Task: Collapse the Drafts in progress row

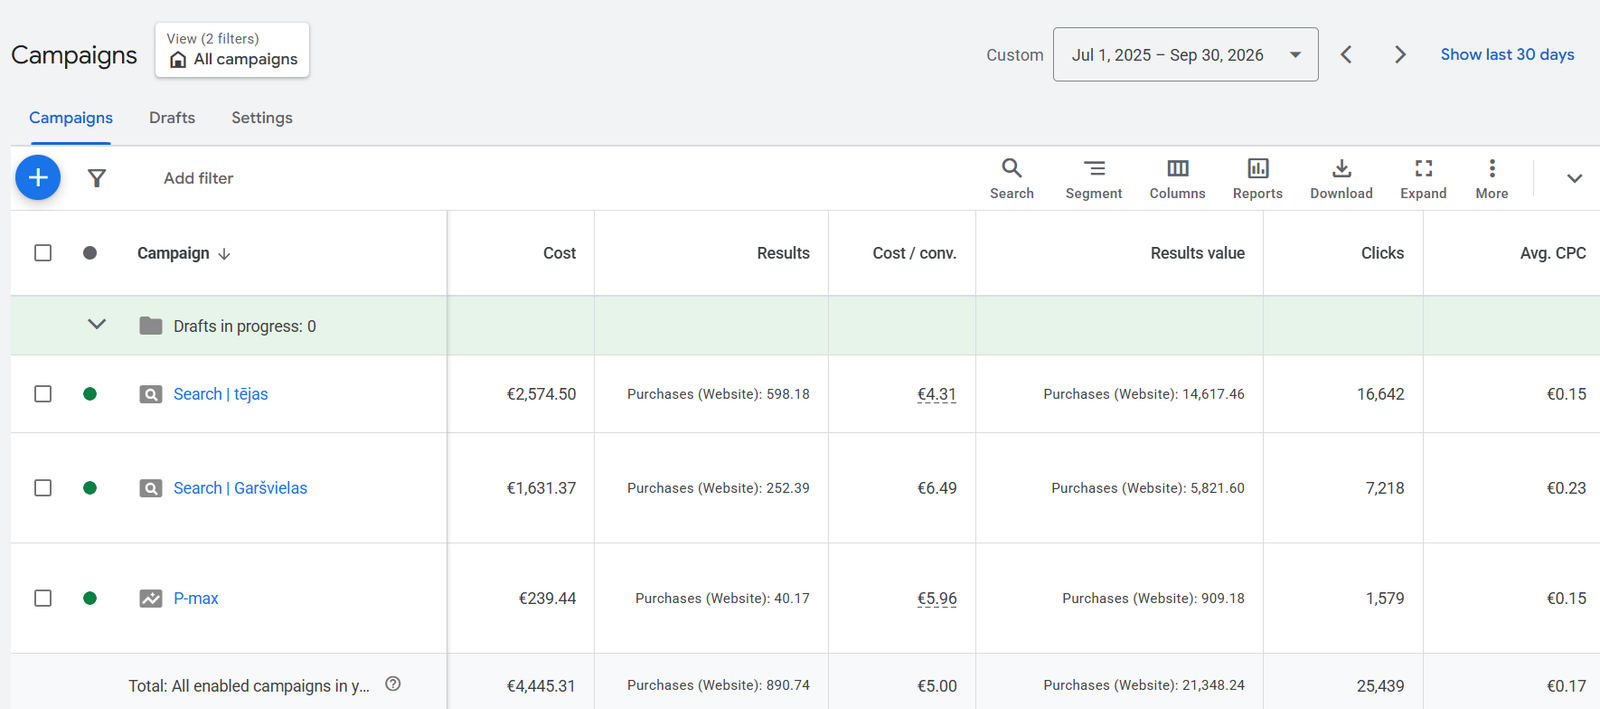Action: point(97,324)
